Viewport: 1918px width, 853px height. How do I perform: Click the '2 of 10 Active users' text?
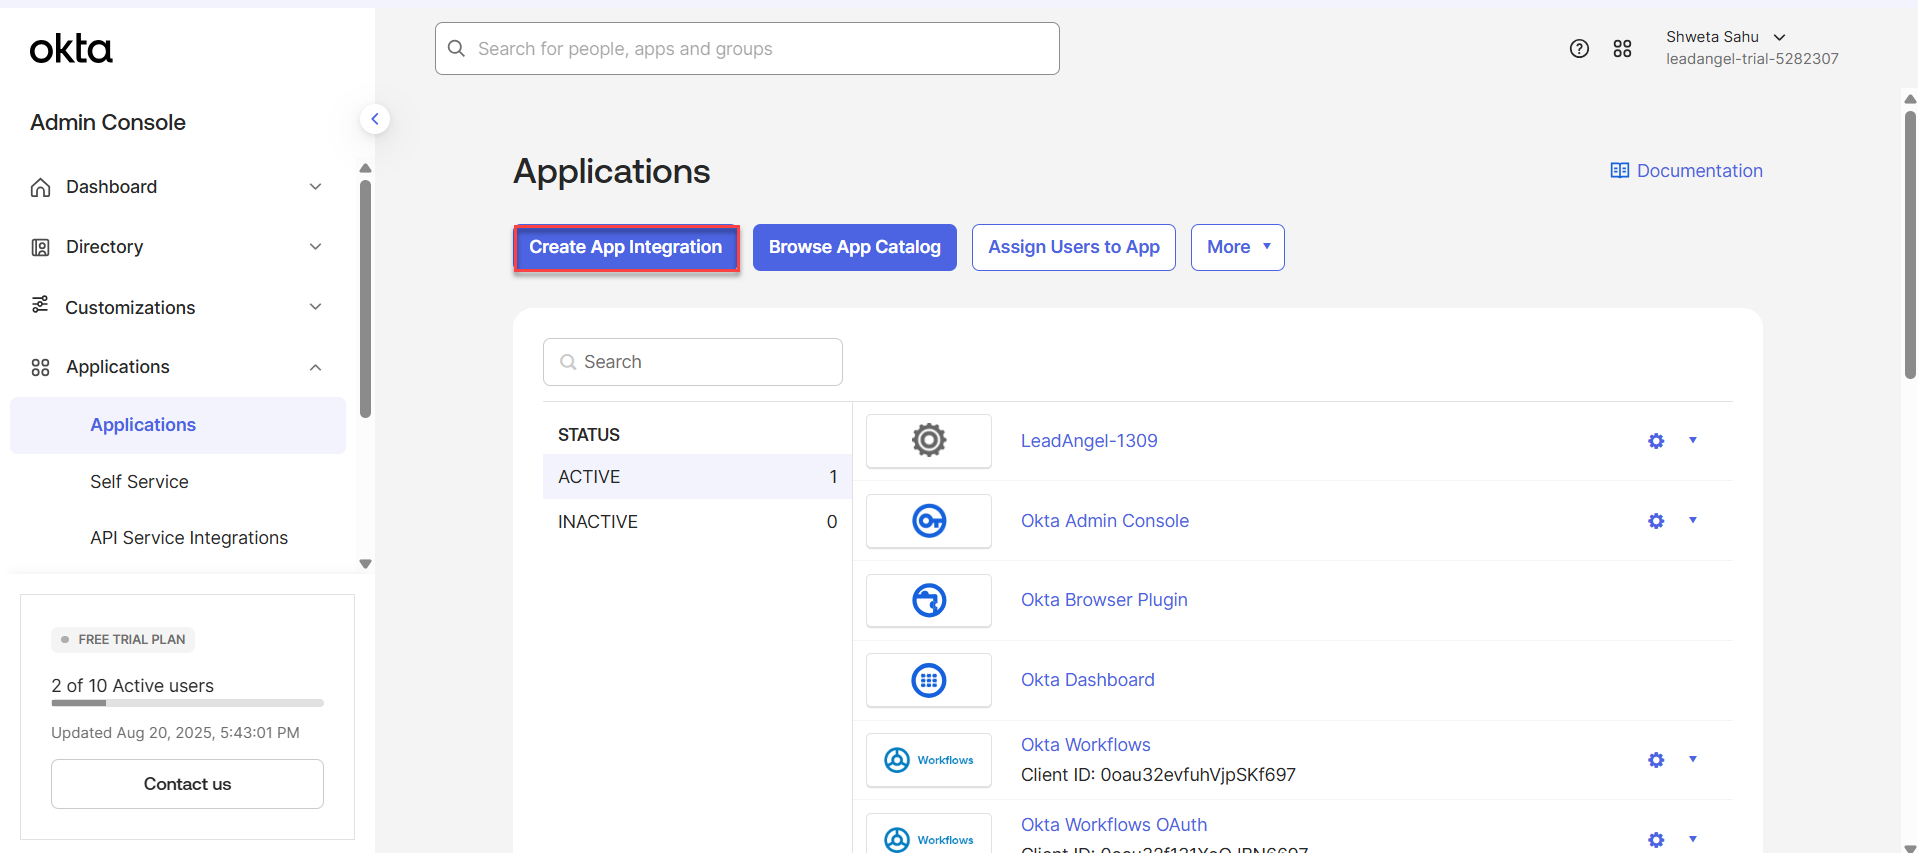pos(133,686)
